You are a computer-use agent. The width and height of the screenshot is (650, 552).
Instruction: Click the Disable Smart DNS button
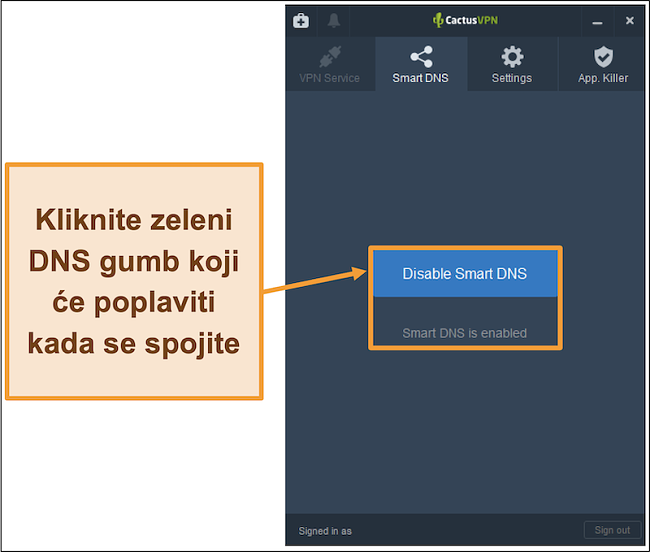pyautogui.click(x=465, y=274)
